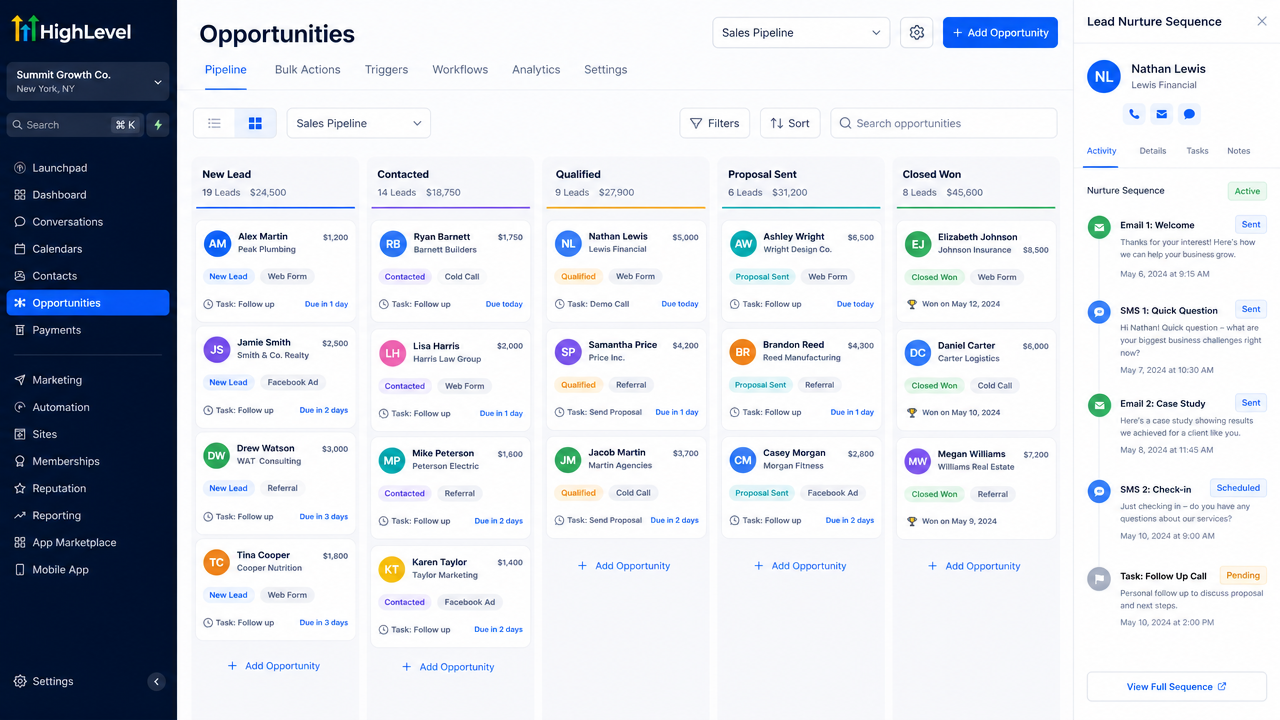The width and height of the screenshot is (1280, 720).
Task: Click the Email 1: Welcome envelope icon
Action: coord(1099,227)
